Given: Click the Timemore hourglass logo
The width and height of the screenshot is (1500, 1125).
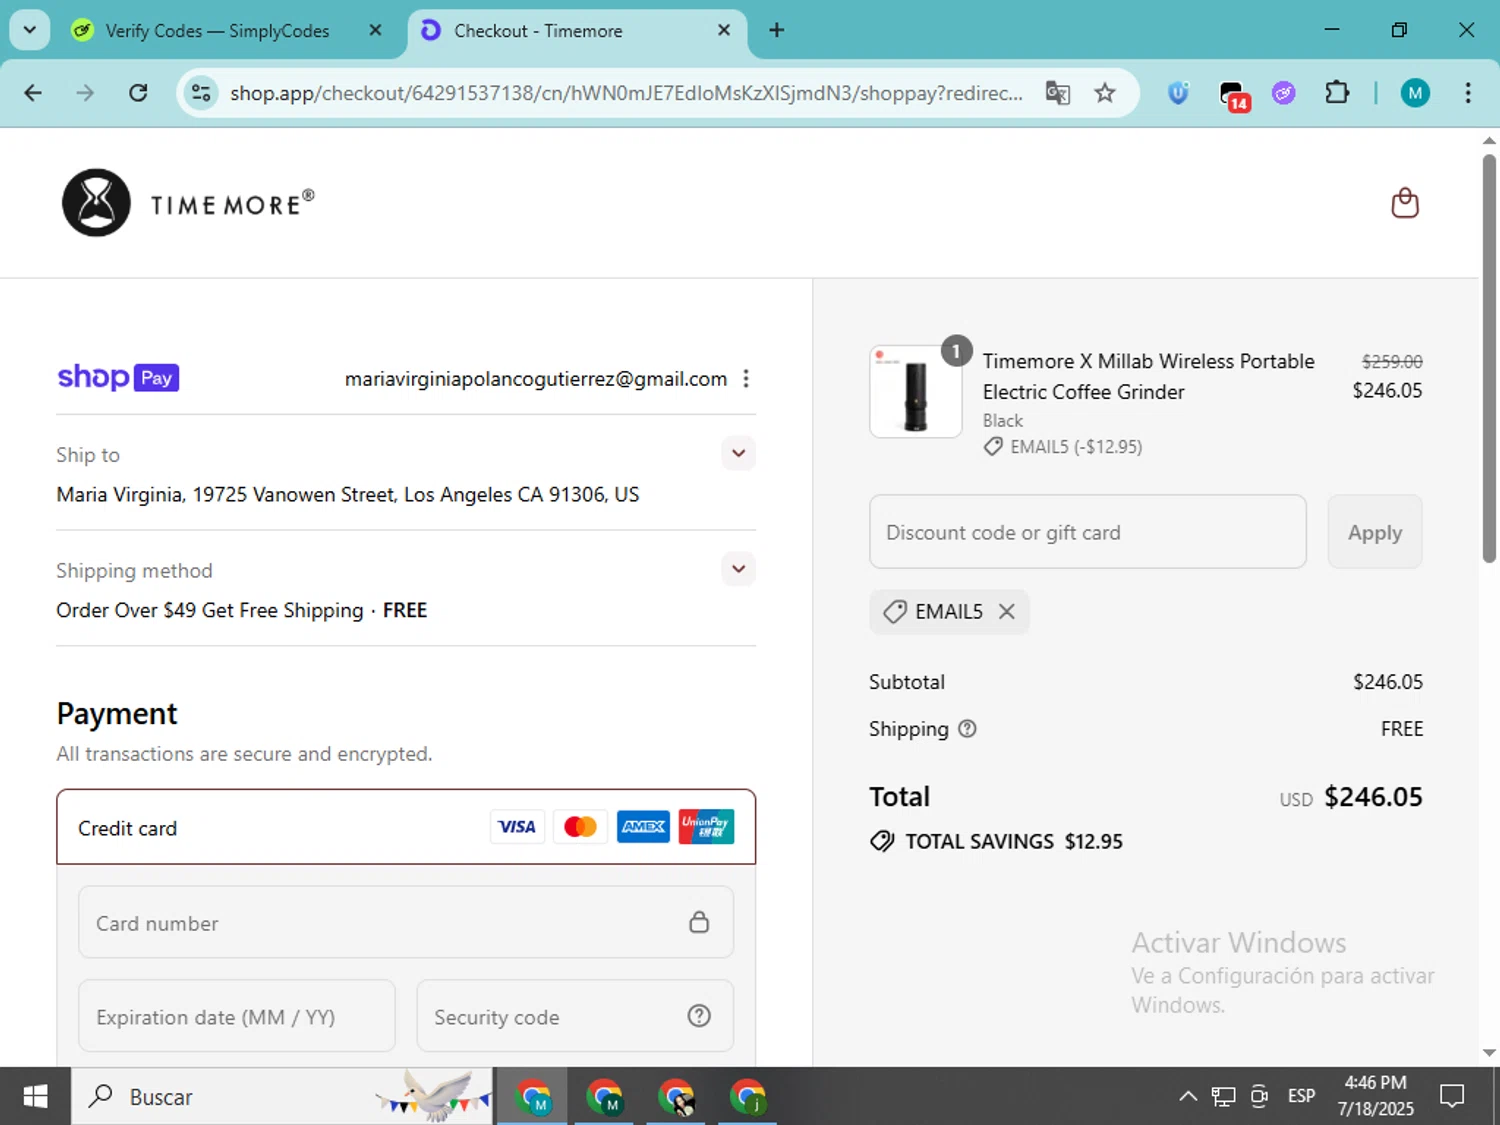Looking at the screenshot, I should pyautogui.click(x=97, y=202).
